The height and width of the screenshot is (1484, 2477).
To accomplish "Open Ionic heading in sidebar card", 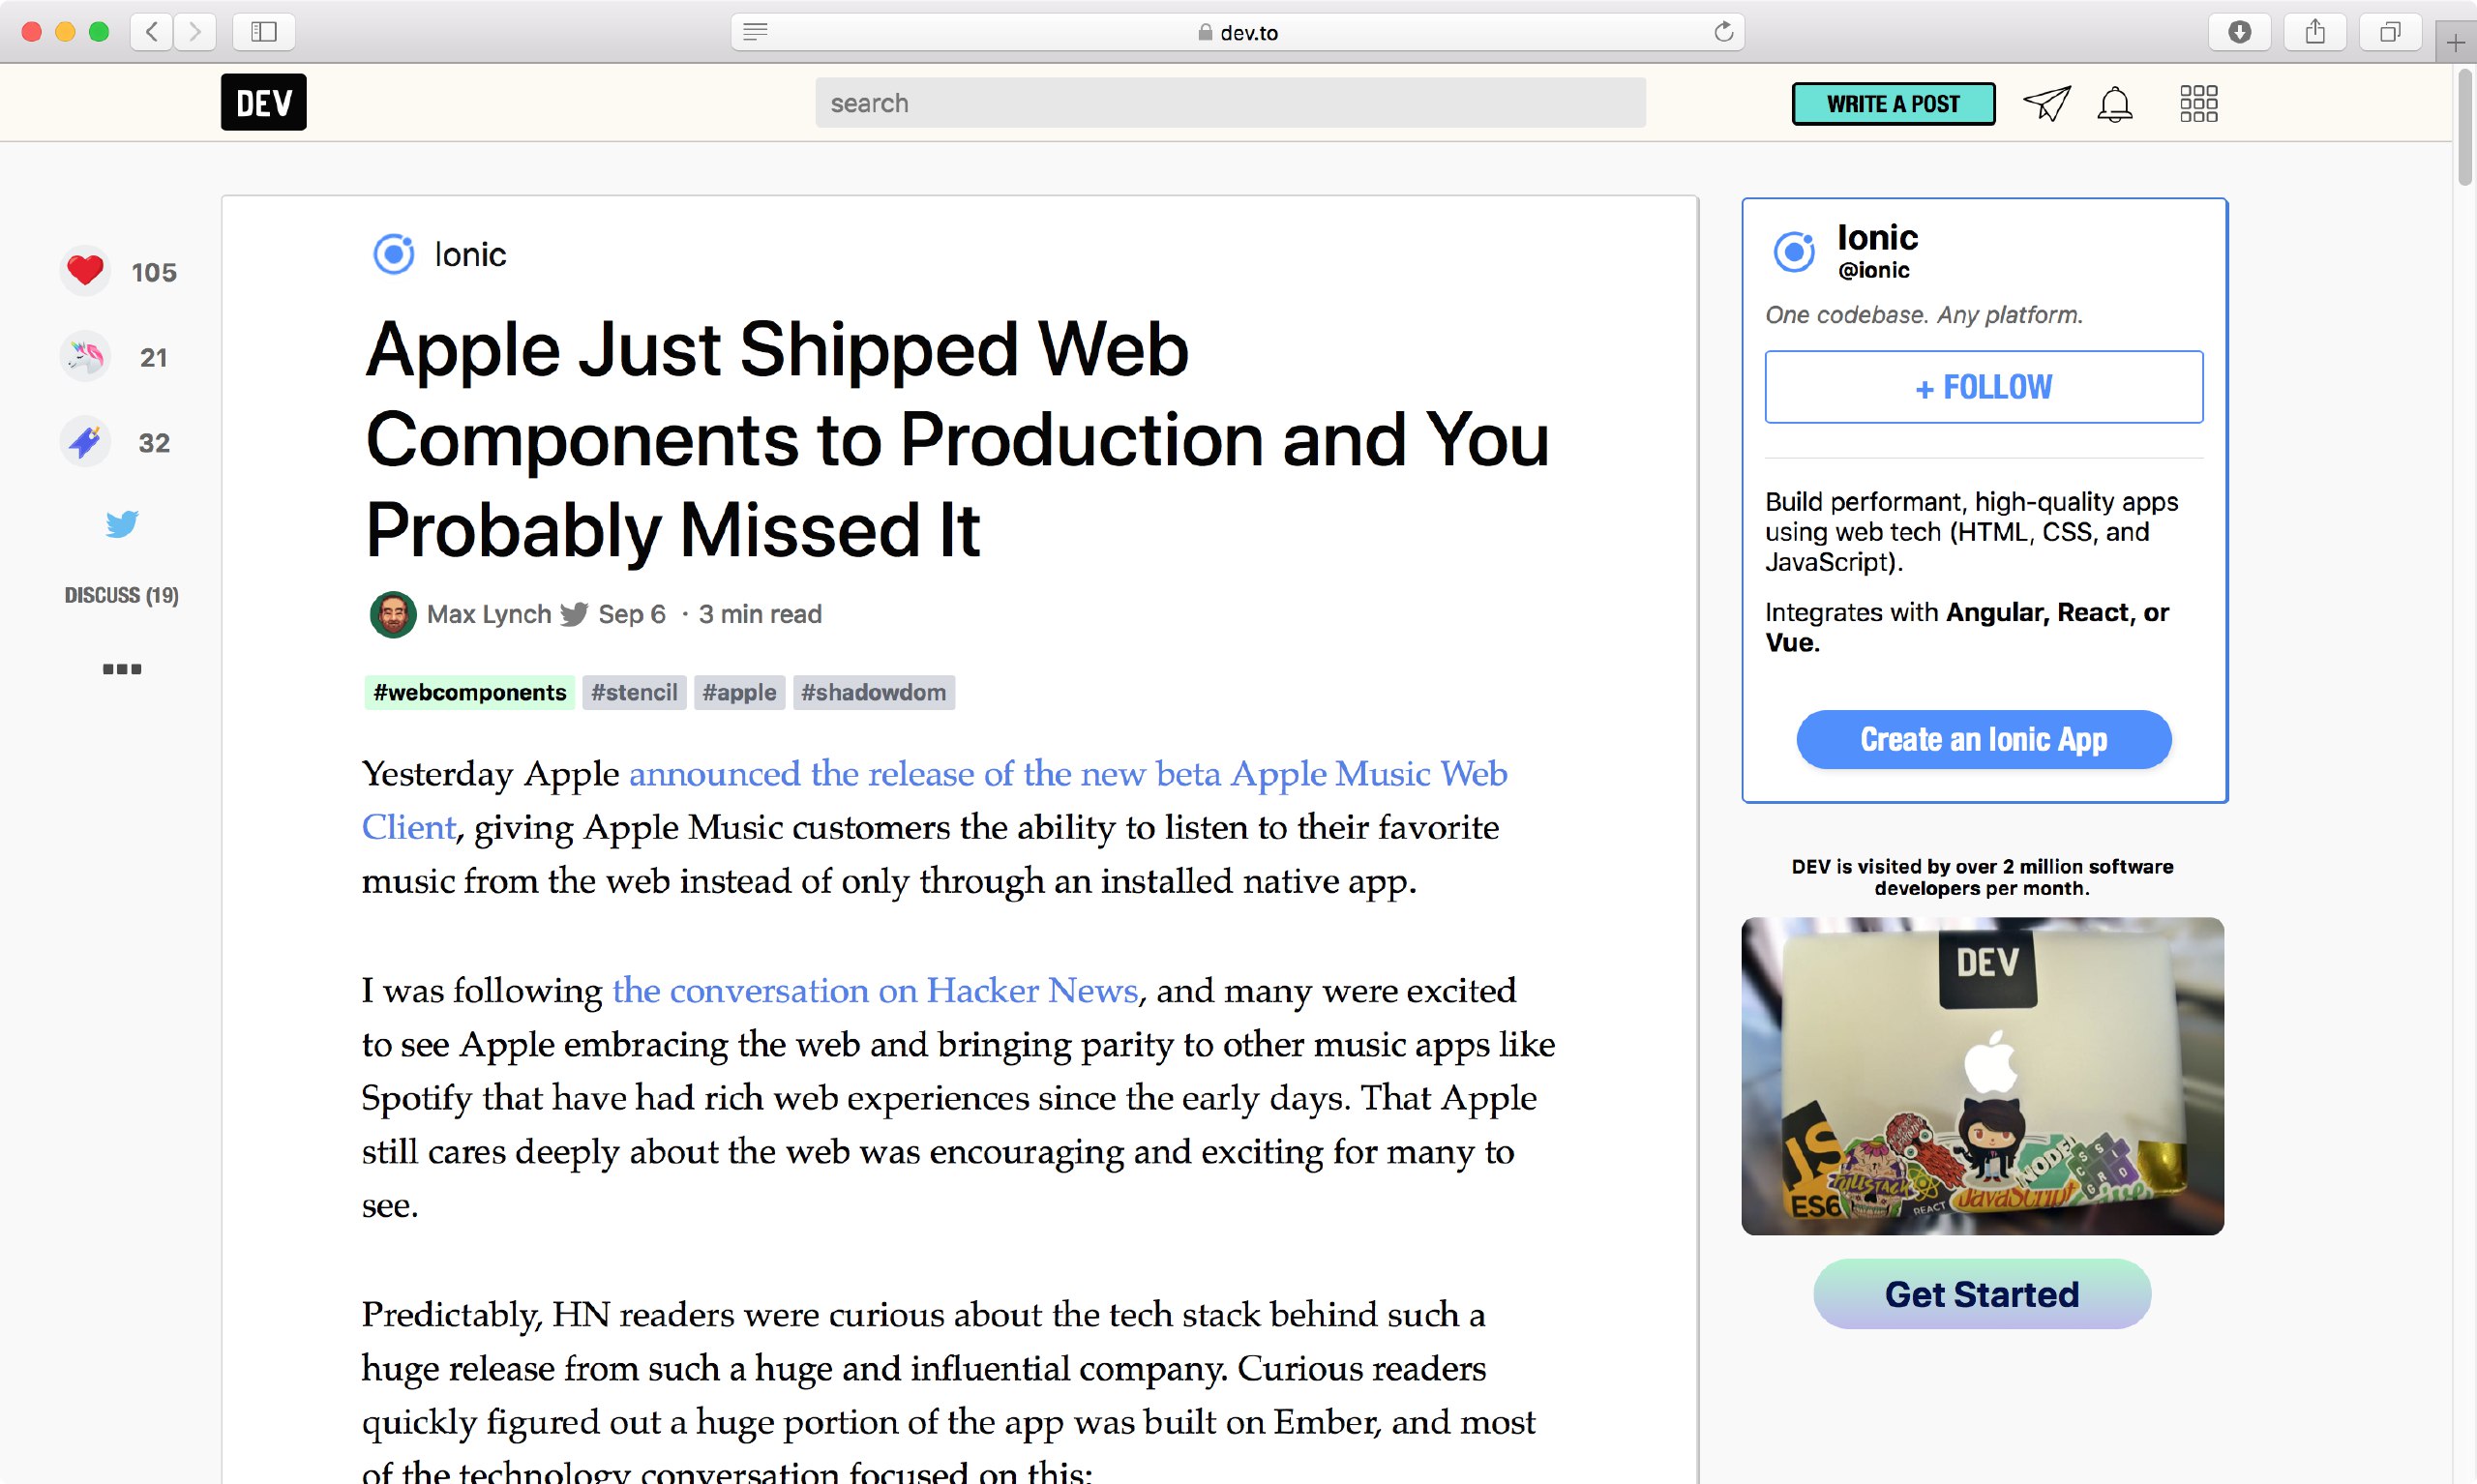I will click(x=1877, y=237).
